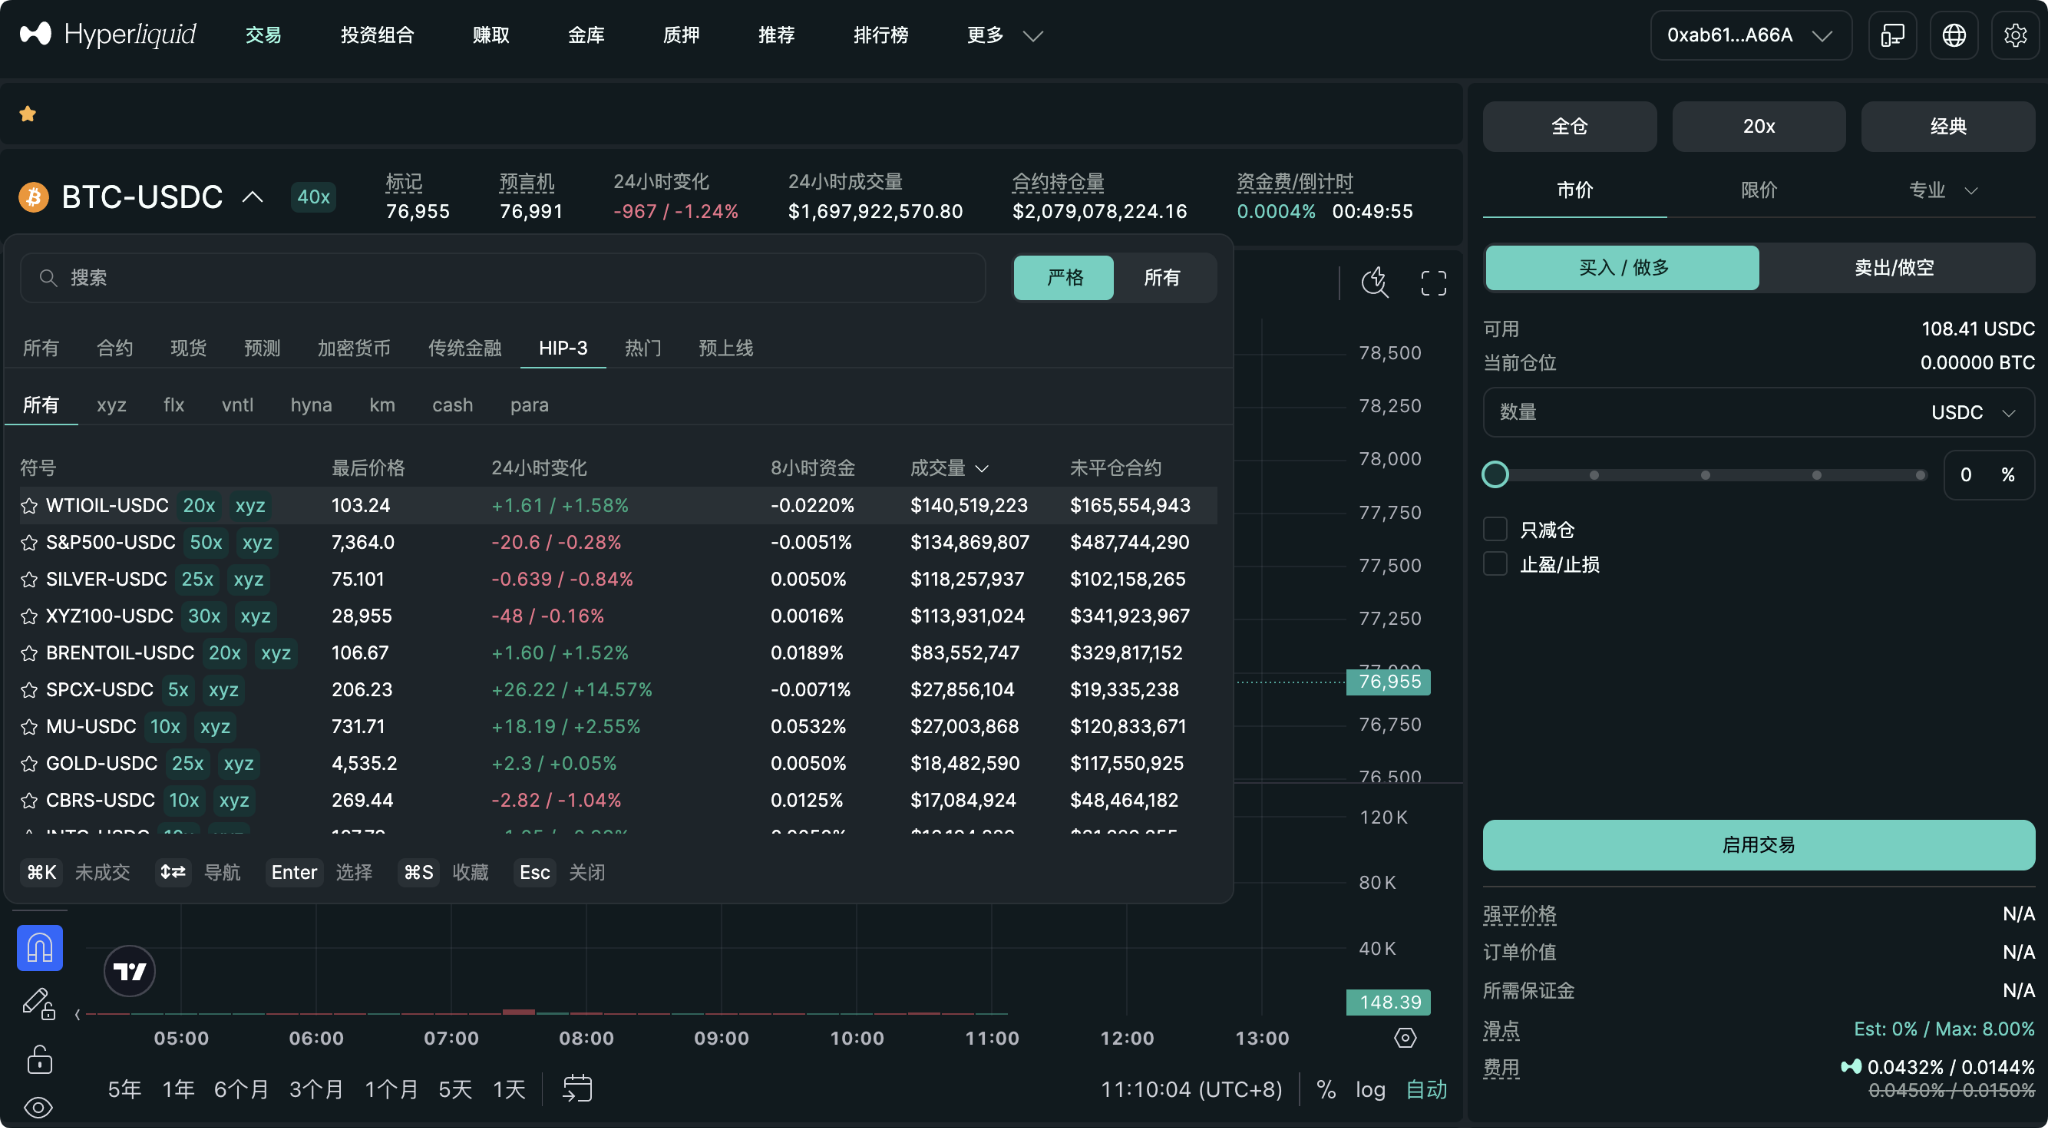Click the slider maximum end mark

point(1920,475)
